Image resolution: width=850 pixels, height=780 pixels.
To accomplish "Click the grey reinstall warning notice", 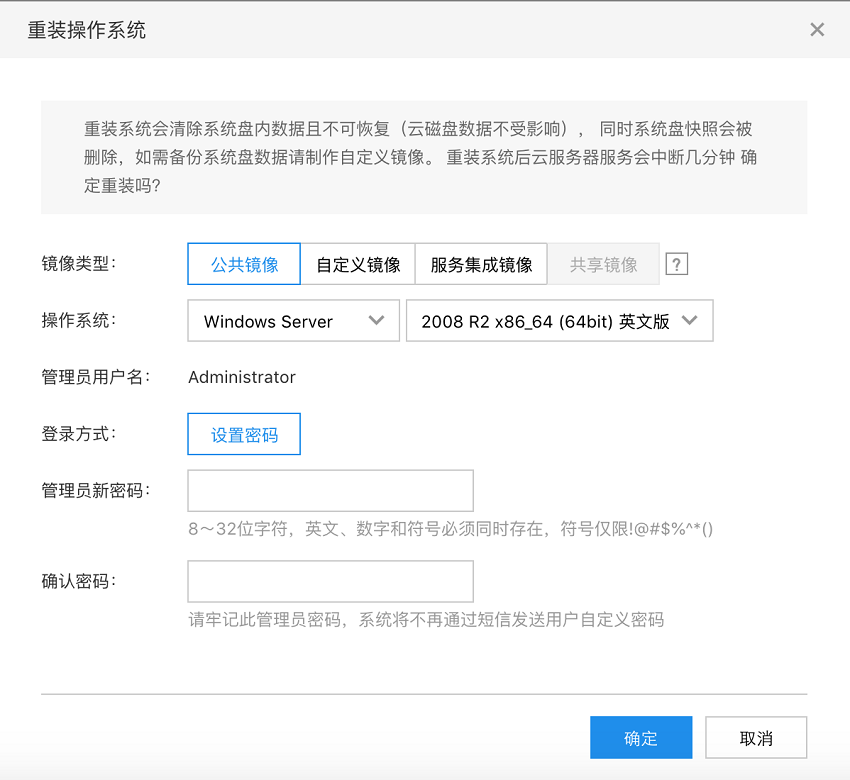I will click(423, 158).
